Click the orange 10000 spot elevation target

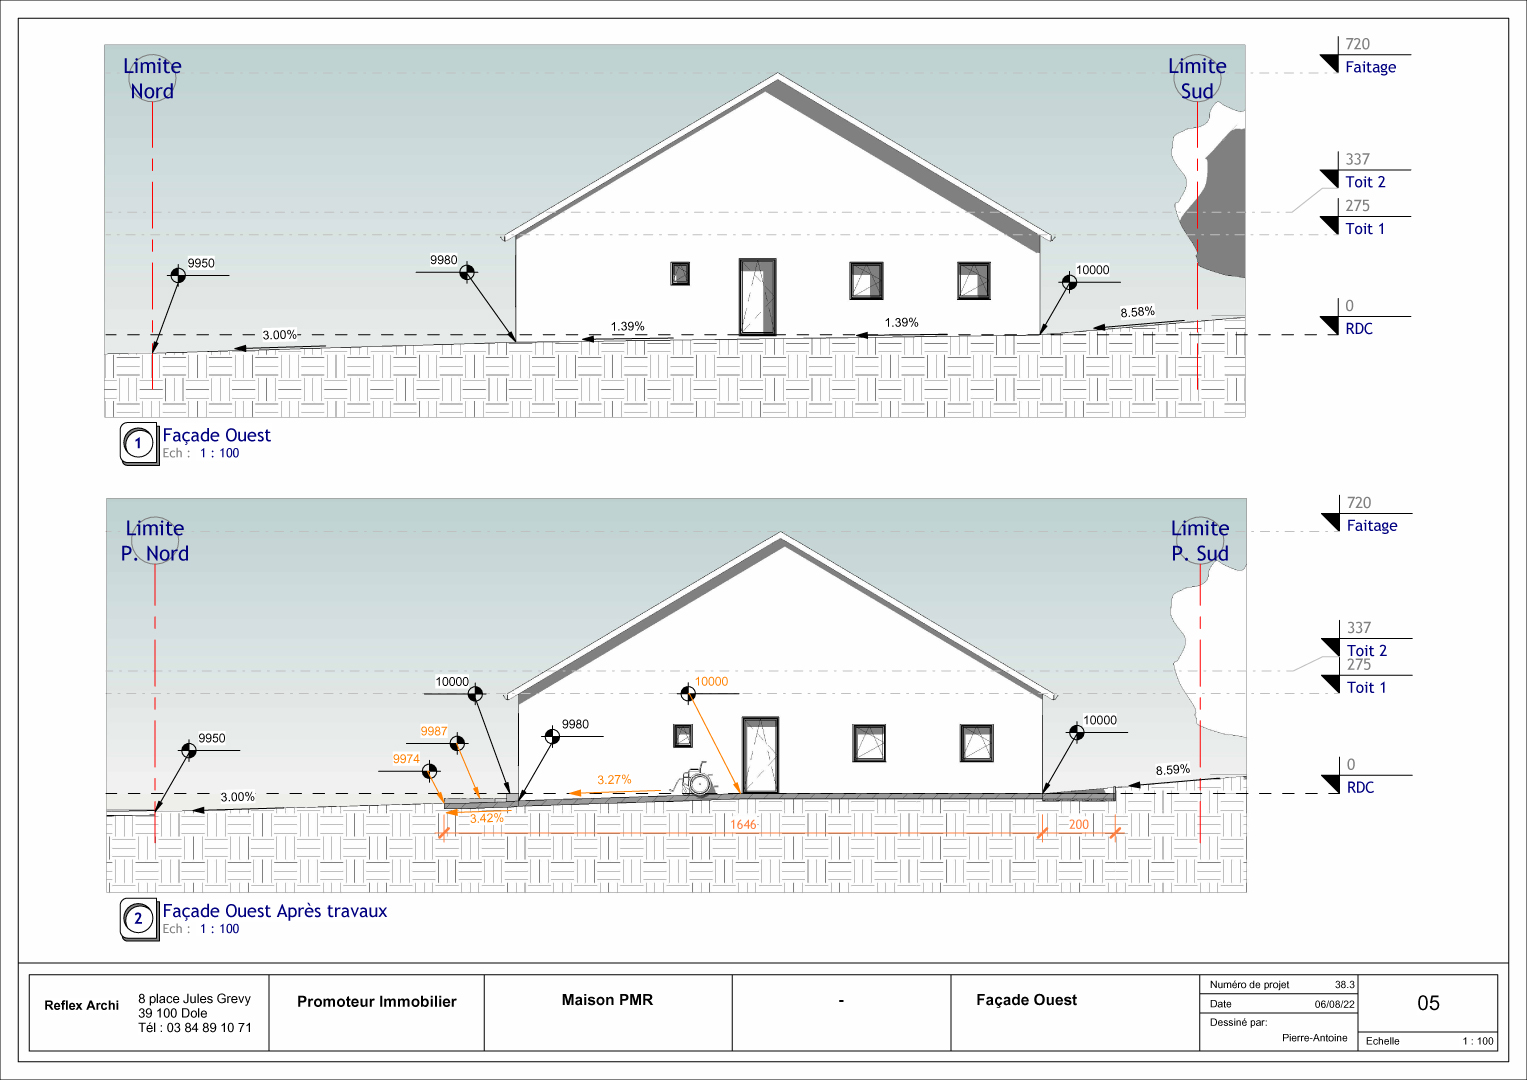pyautogui.click(x=687, y=694)
